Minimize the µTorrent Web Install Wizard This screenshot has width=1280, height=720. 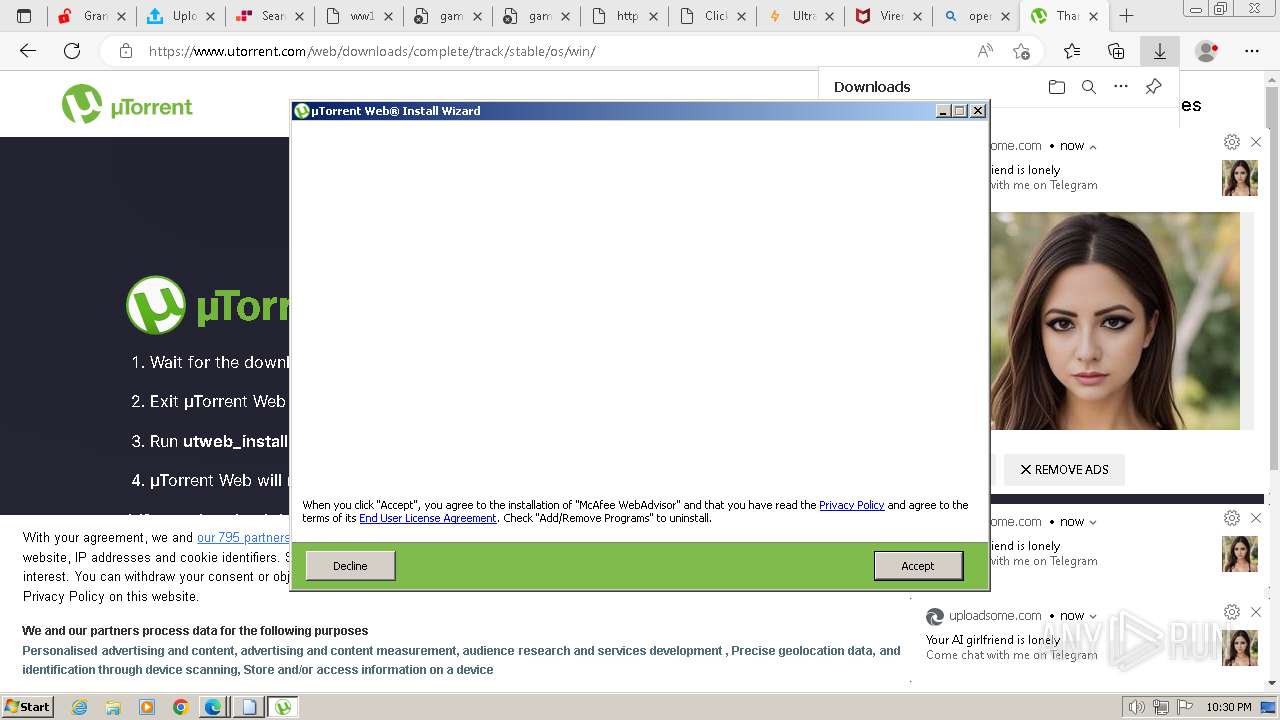[x=943, y=111]
